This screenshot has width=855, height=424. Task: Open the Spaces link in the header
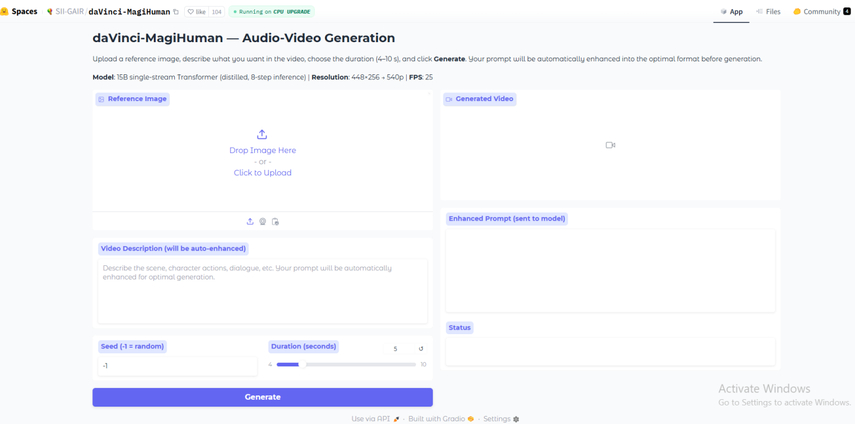[25, 11]
